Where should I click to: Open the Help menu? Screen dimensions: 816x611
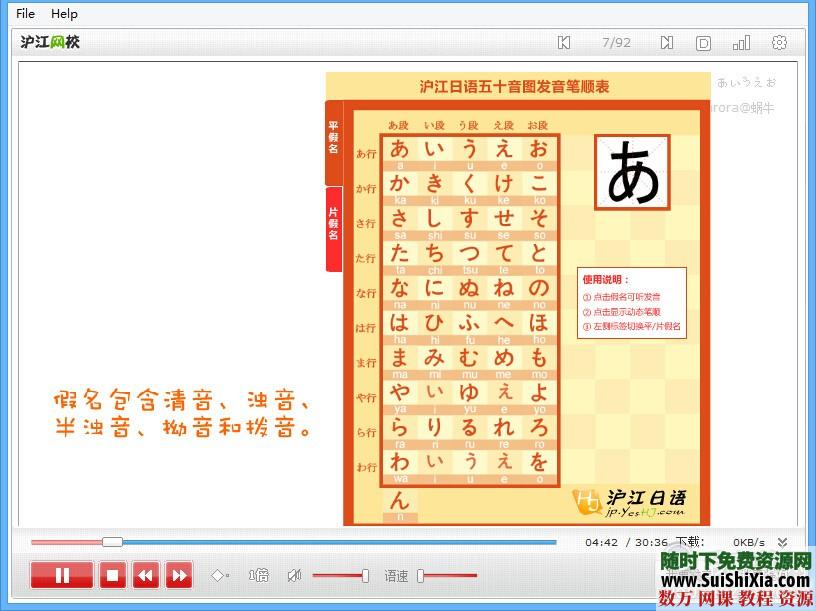pos(64,13)
